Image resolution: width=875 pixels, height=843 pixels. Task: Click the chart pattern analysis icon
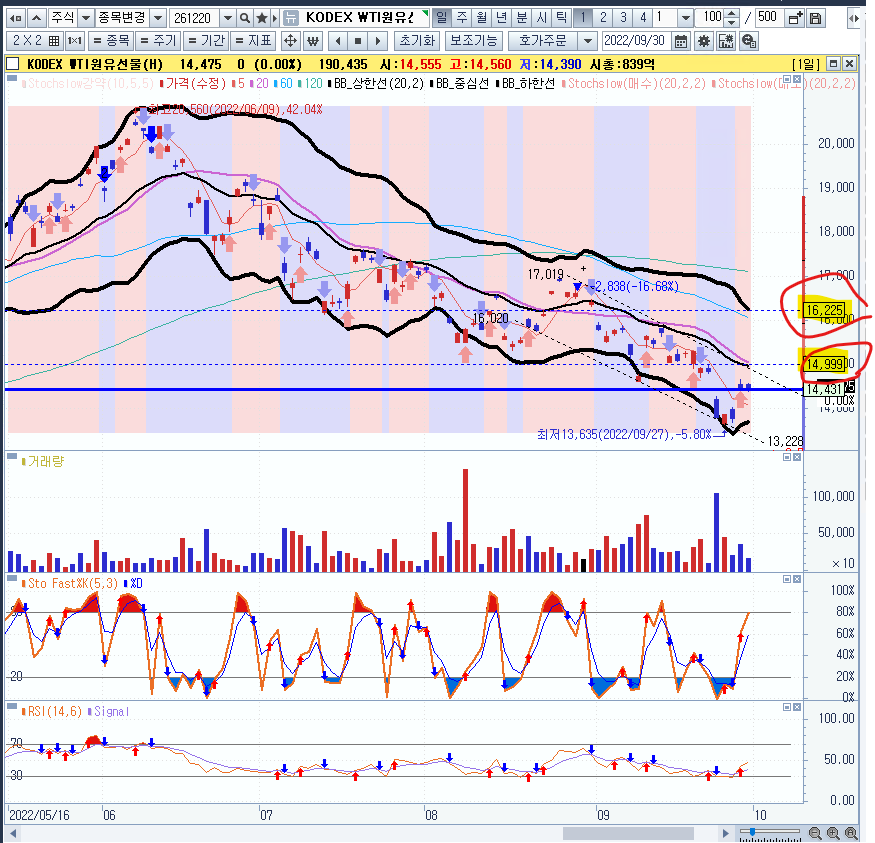tap(725, 41)
